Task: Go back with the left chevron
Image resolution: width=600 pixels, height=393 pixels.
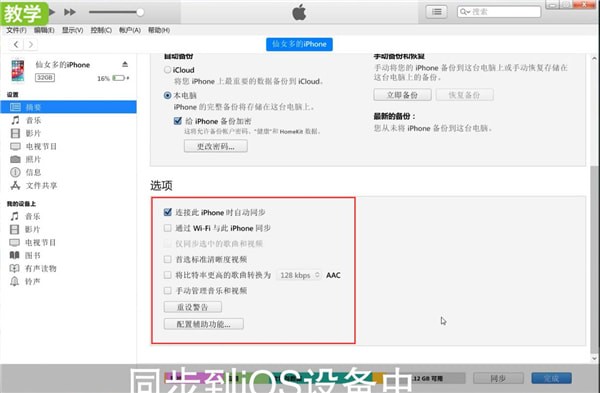Action: pyautogui.click(x=16, y=44)
